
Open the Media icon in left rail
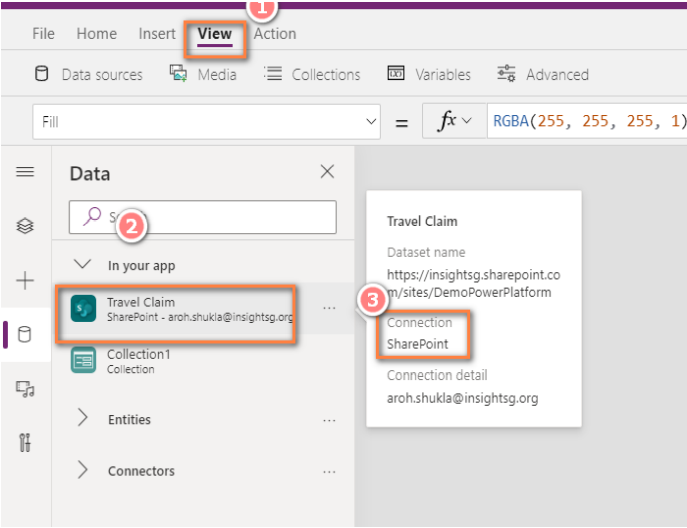(25, 389)
